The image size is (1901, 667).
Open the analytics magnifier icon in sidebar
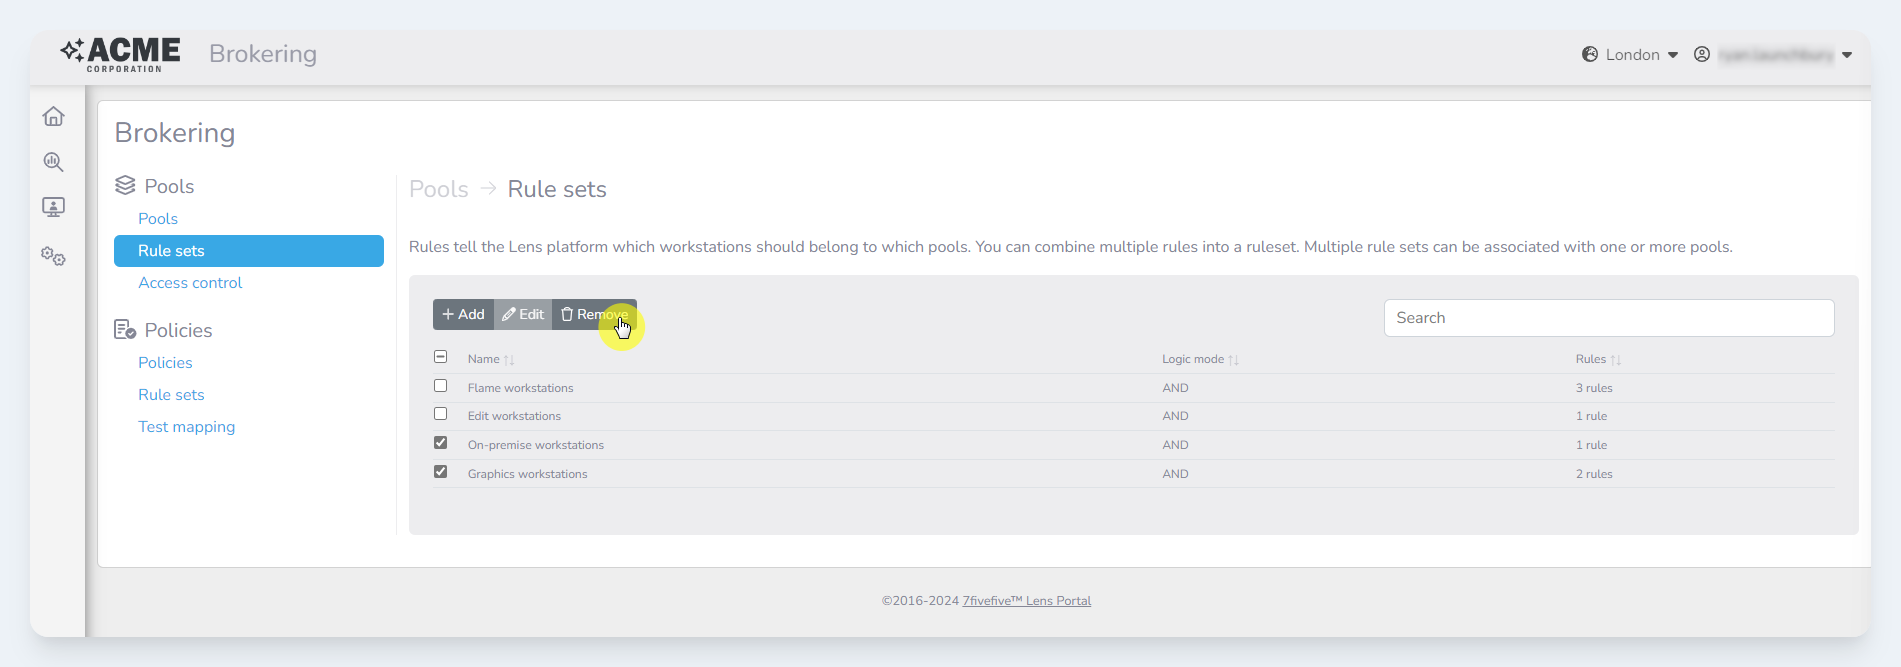(x=54, y=162)
